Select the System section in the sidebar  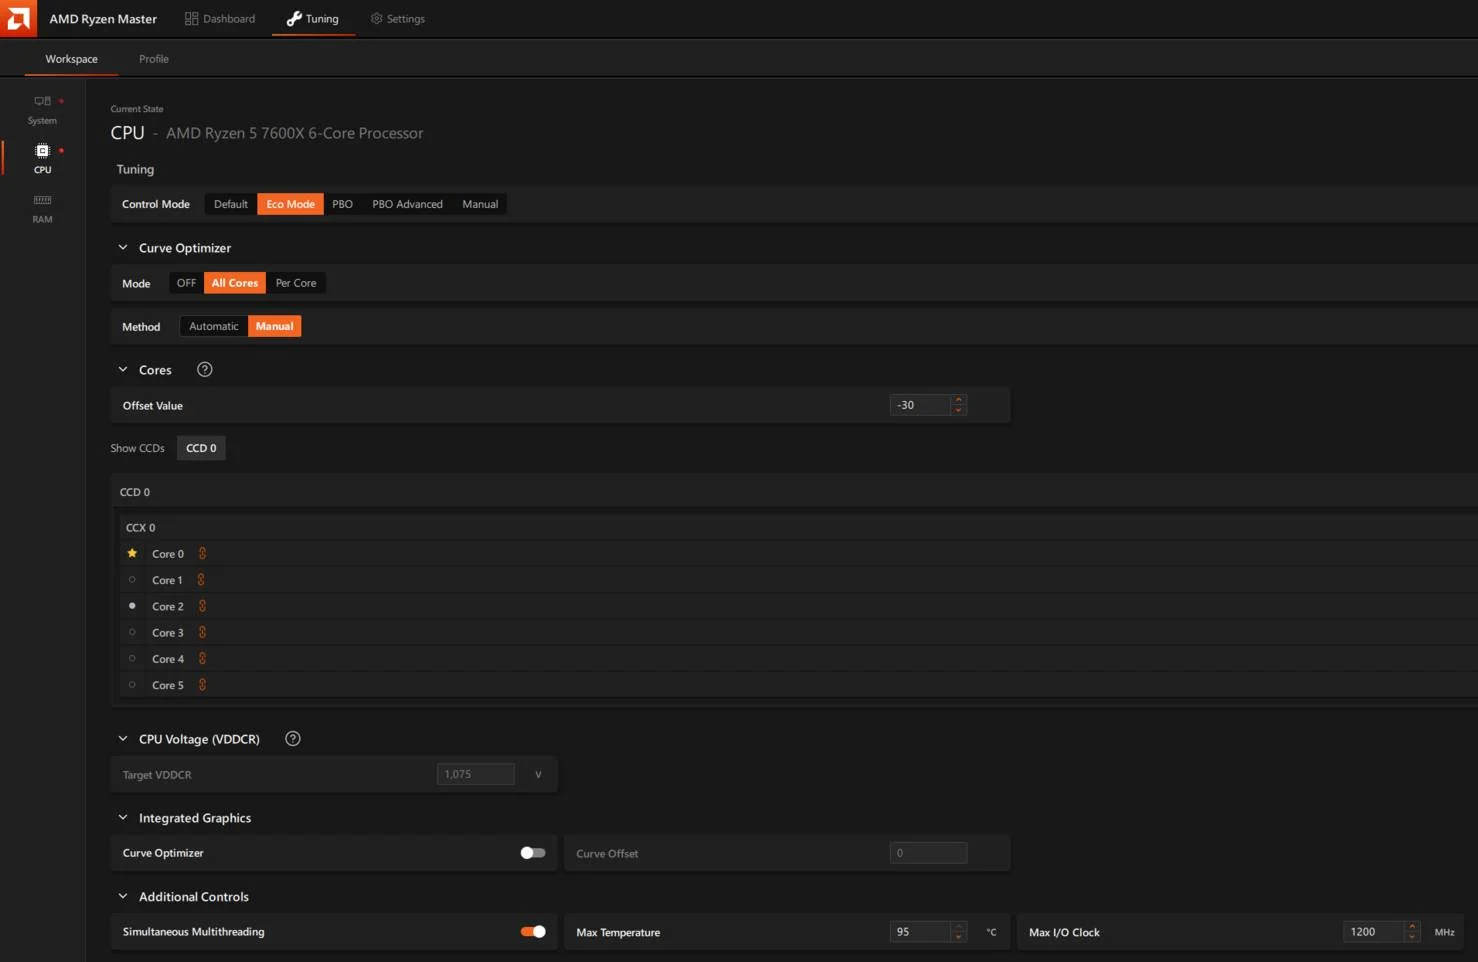point(42,108)
